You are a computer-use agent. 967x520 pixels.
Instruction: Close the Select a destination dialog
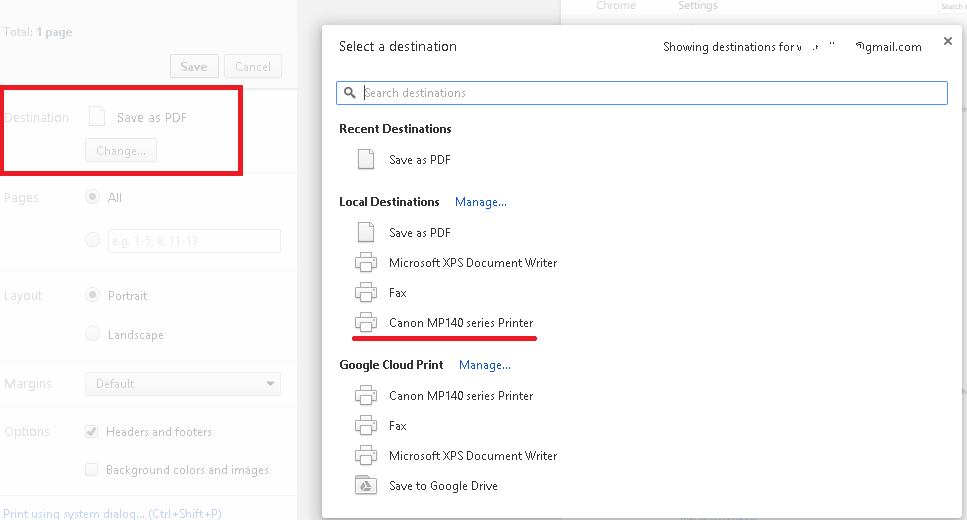(947, 42)
